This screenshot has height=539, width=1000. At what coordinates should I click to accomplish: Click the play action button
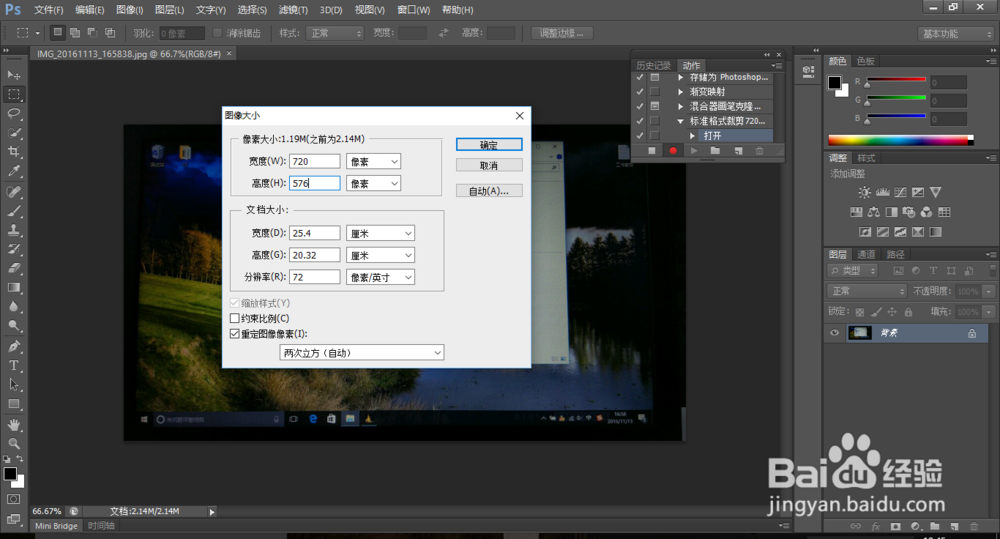(694, 151)
